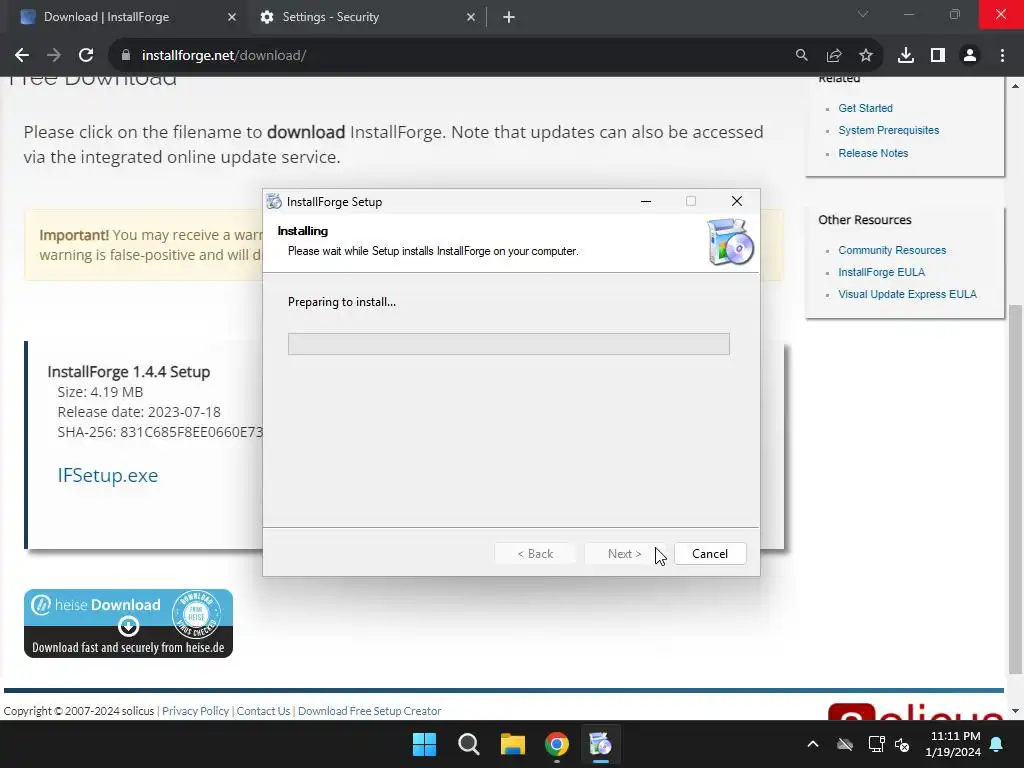Viewport: 1024px width, 768px height.
Task: Open File Explorer from the taskbar
Action: pyautogui.click(x=513, y=744)
